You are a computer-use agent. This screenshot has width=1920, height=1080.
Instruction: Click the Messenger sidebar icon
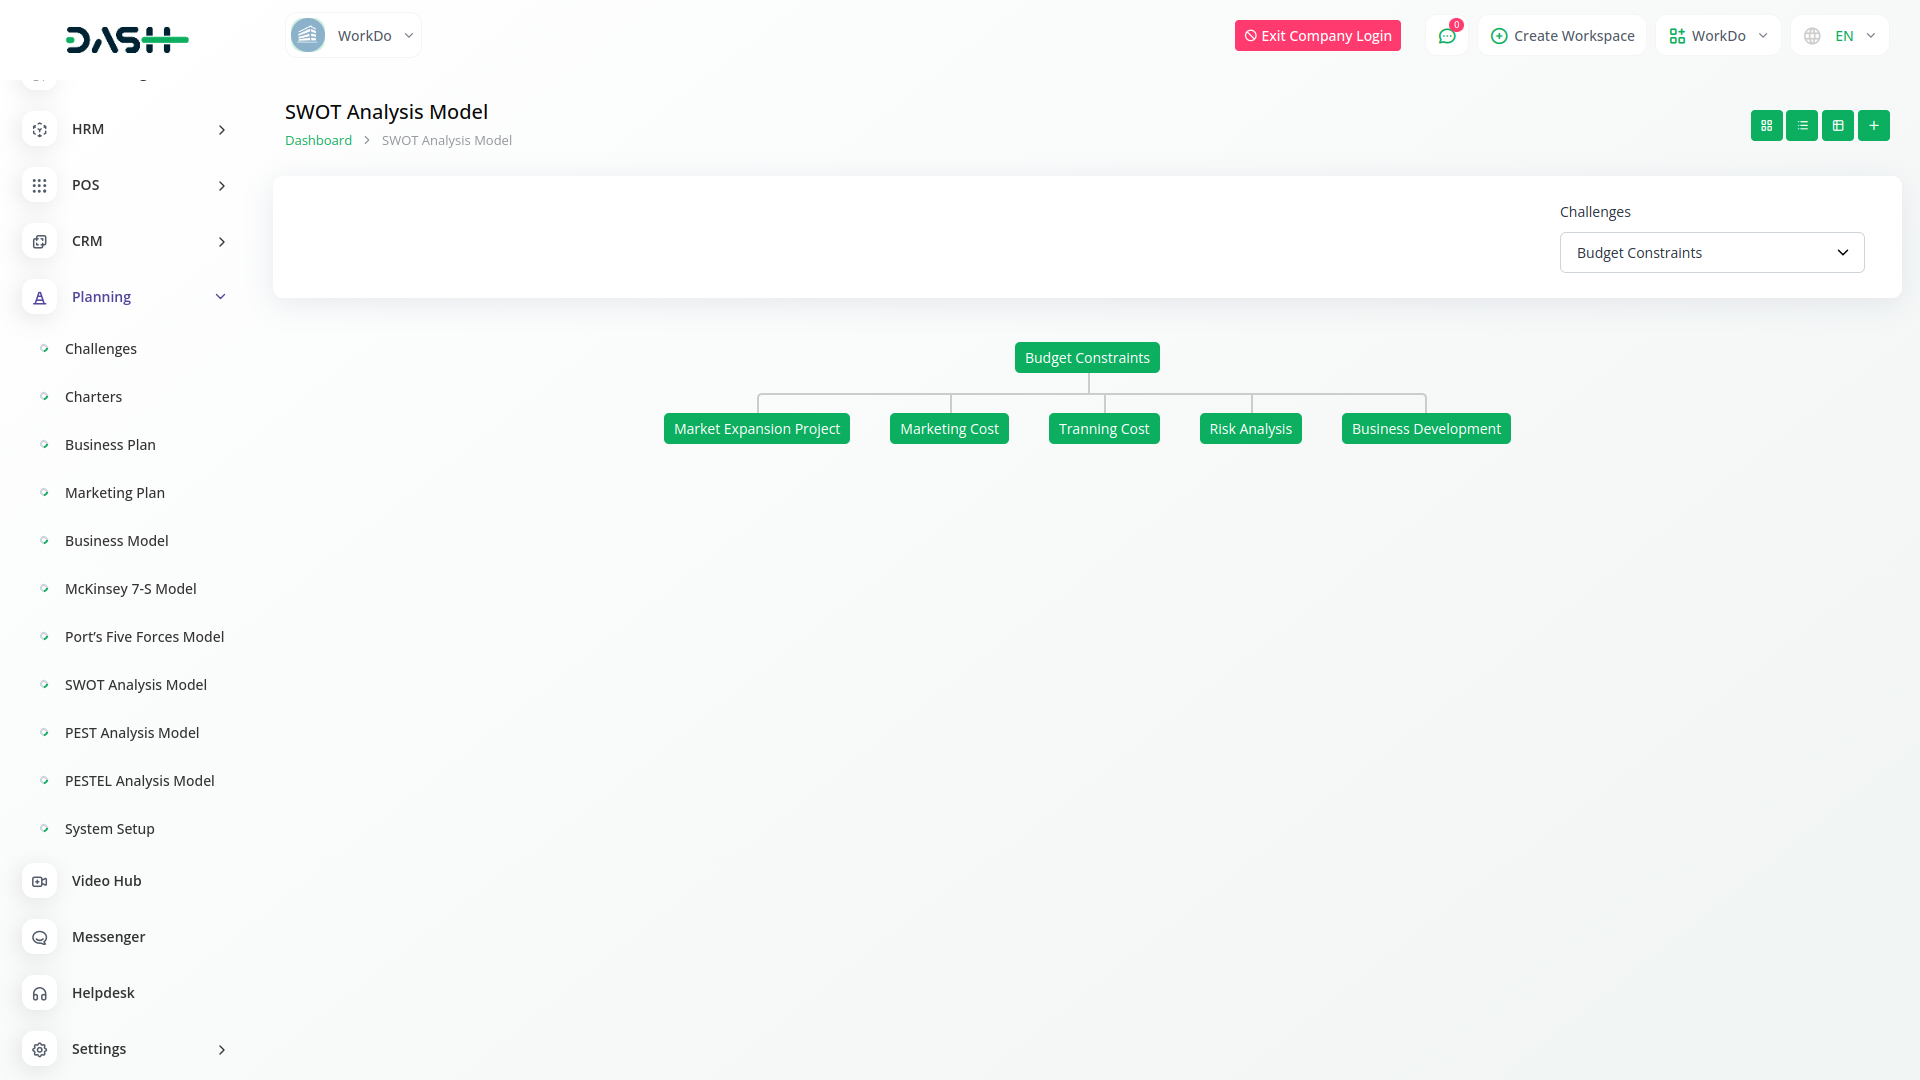[x=40, y=938]
